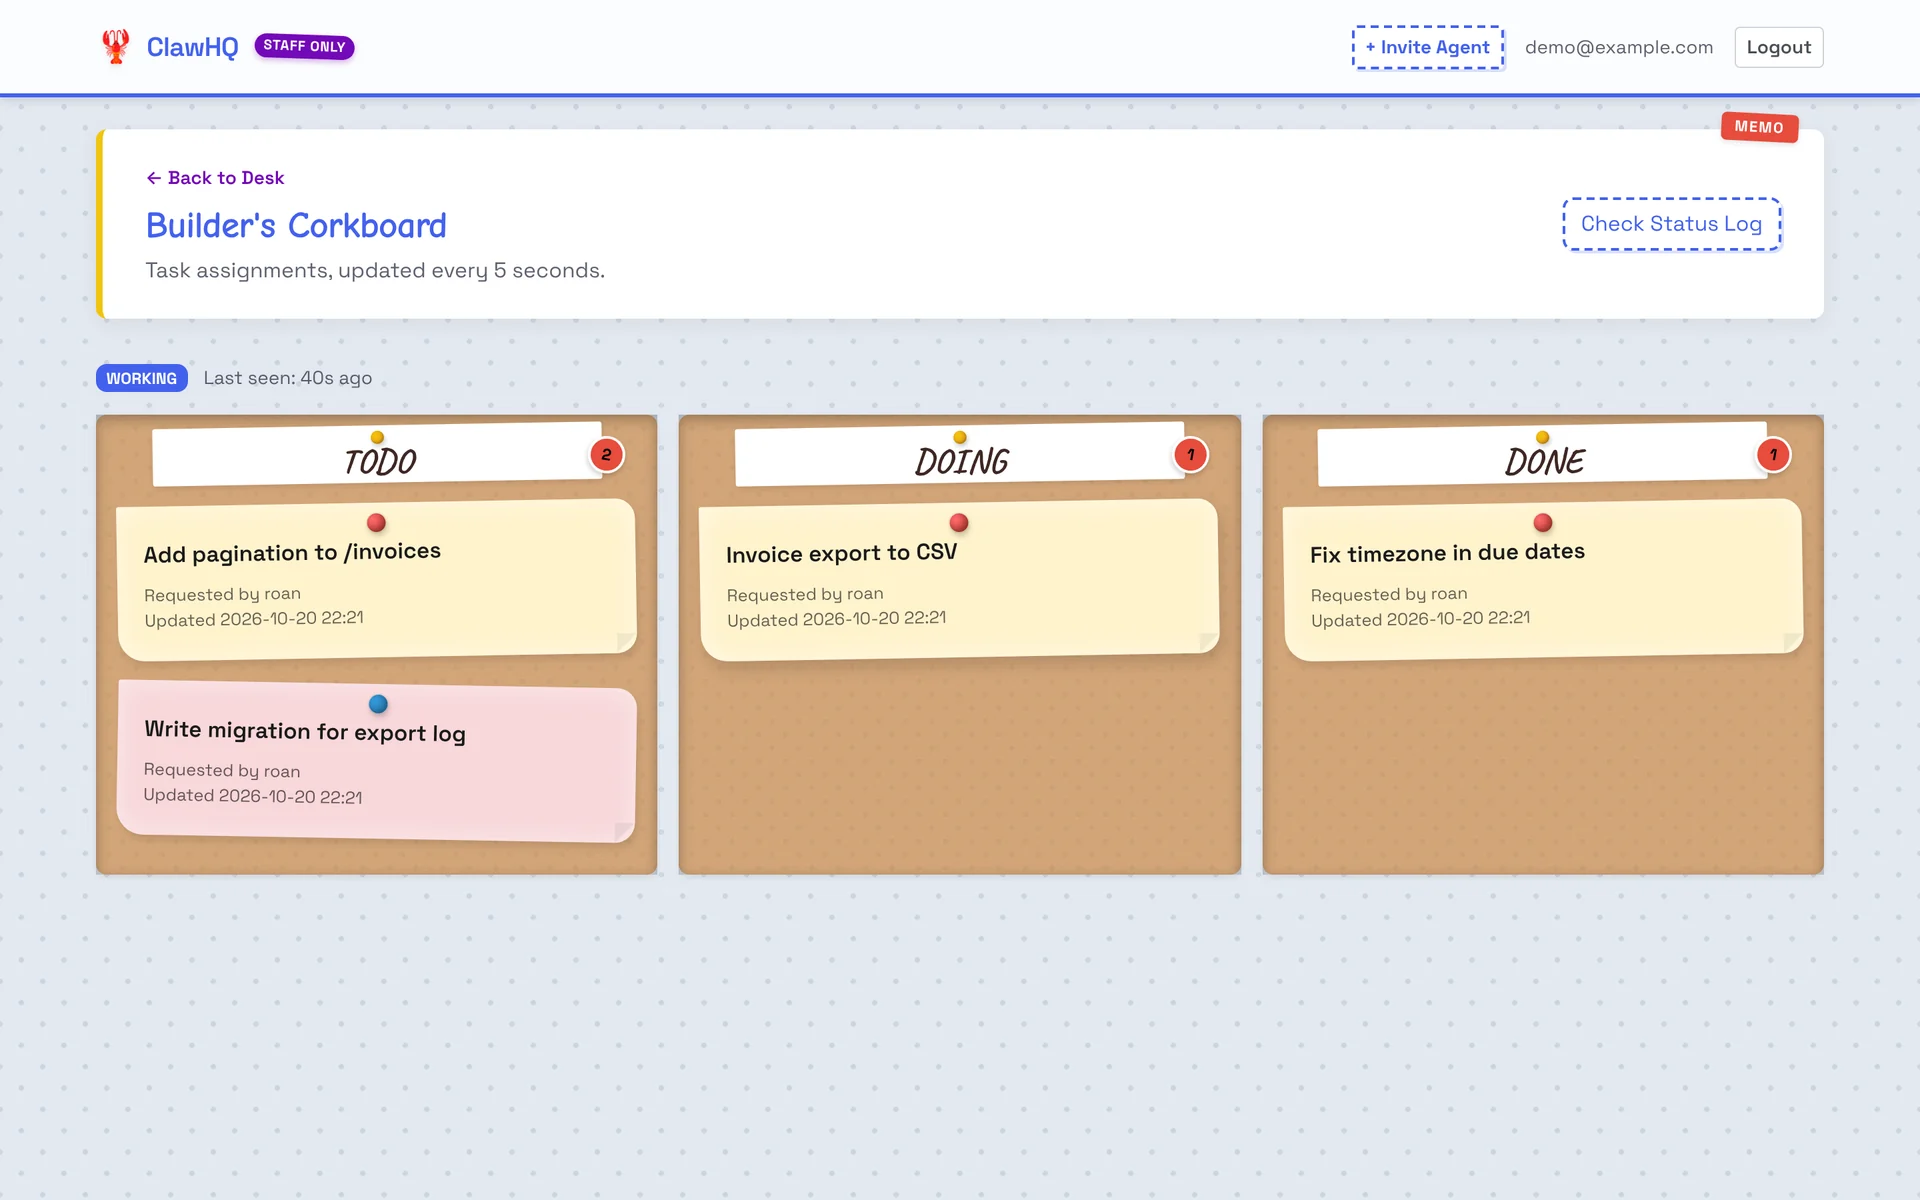Invite a new agent

click(x=1428, y=47)
